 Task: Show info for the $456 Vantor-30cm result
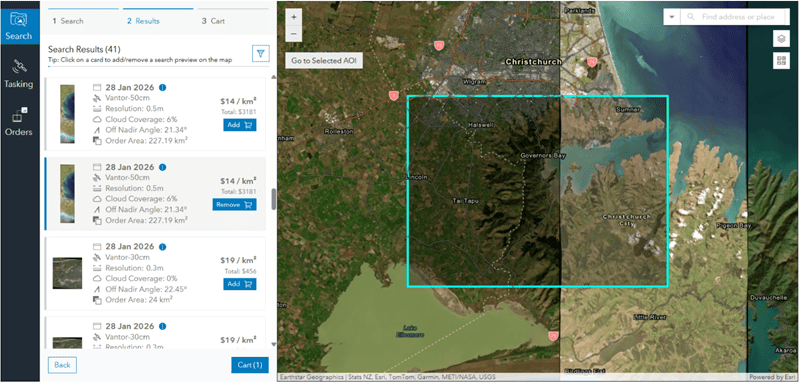[x=162, y=247]
